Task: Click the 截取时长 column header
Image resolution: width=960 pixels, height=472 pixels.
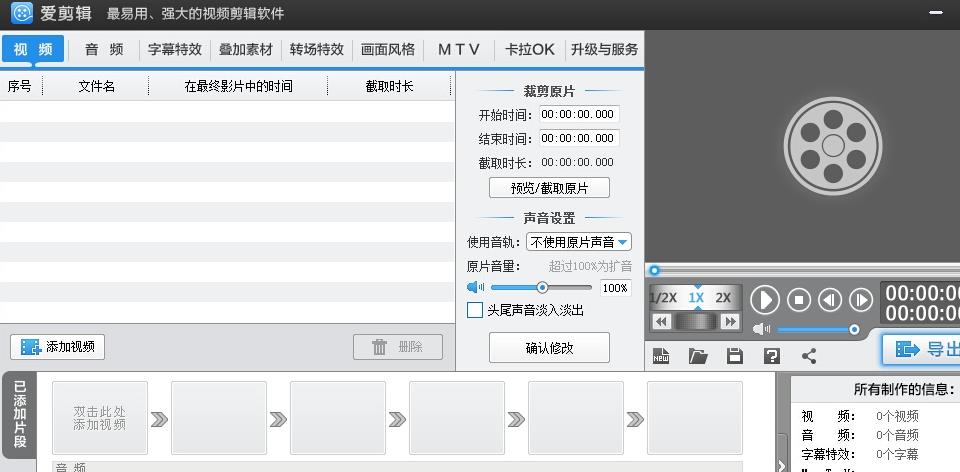Action: (389, 86)
